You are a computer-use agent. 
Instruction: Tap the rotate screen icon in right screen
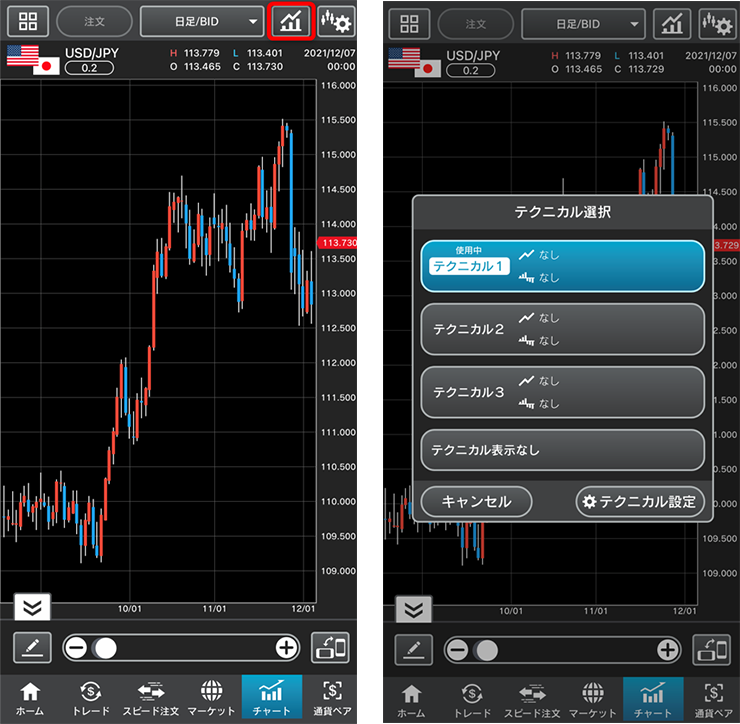[712, 650]
